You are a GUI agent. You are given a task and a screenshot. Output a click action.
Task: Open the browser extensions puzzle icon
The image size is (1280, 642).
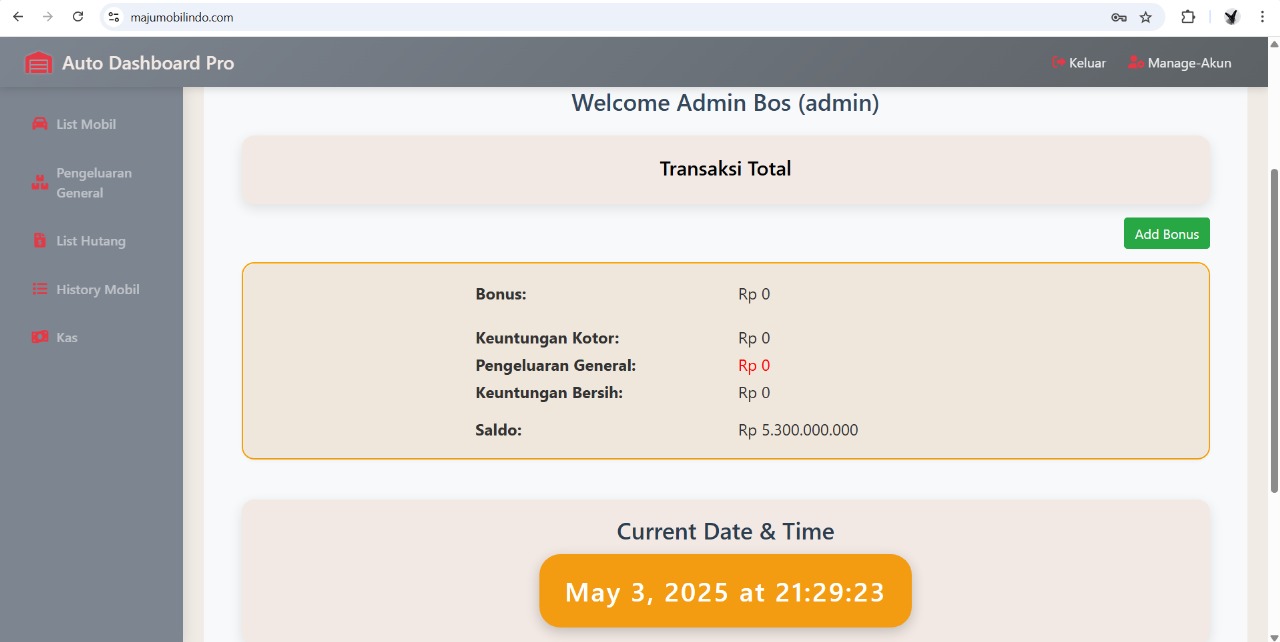click(x=1188, y=17)
